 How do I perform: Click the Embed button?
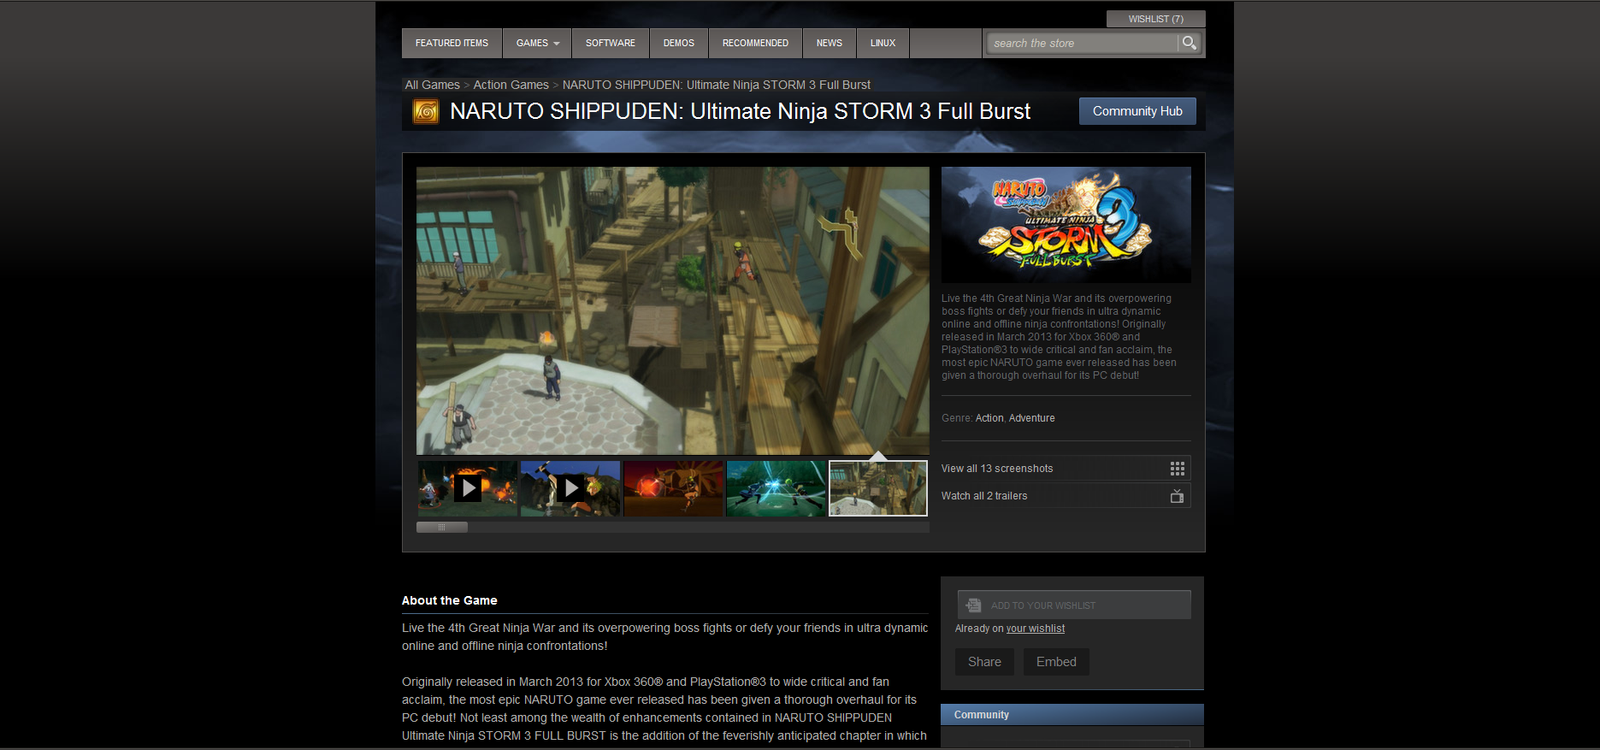click(1056, 662)
